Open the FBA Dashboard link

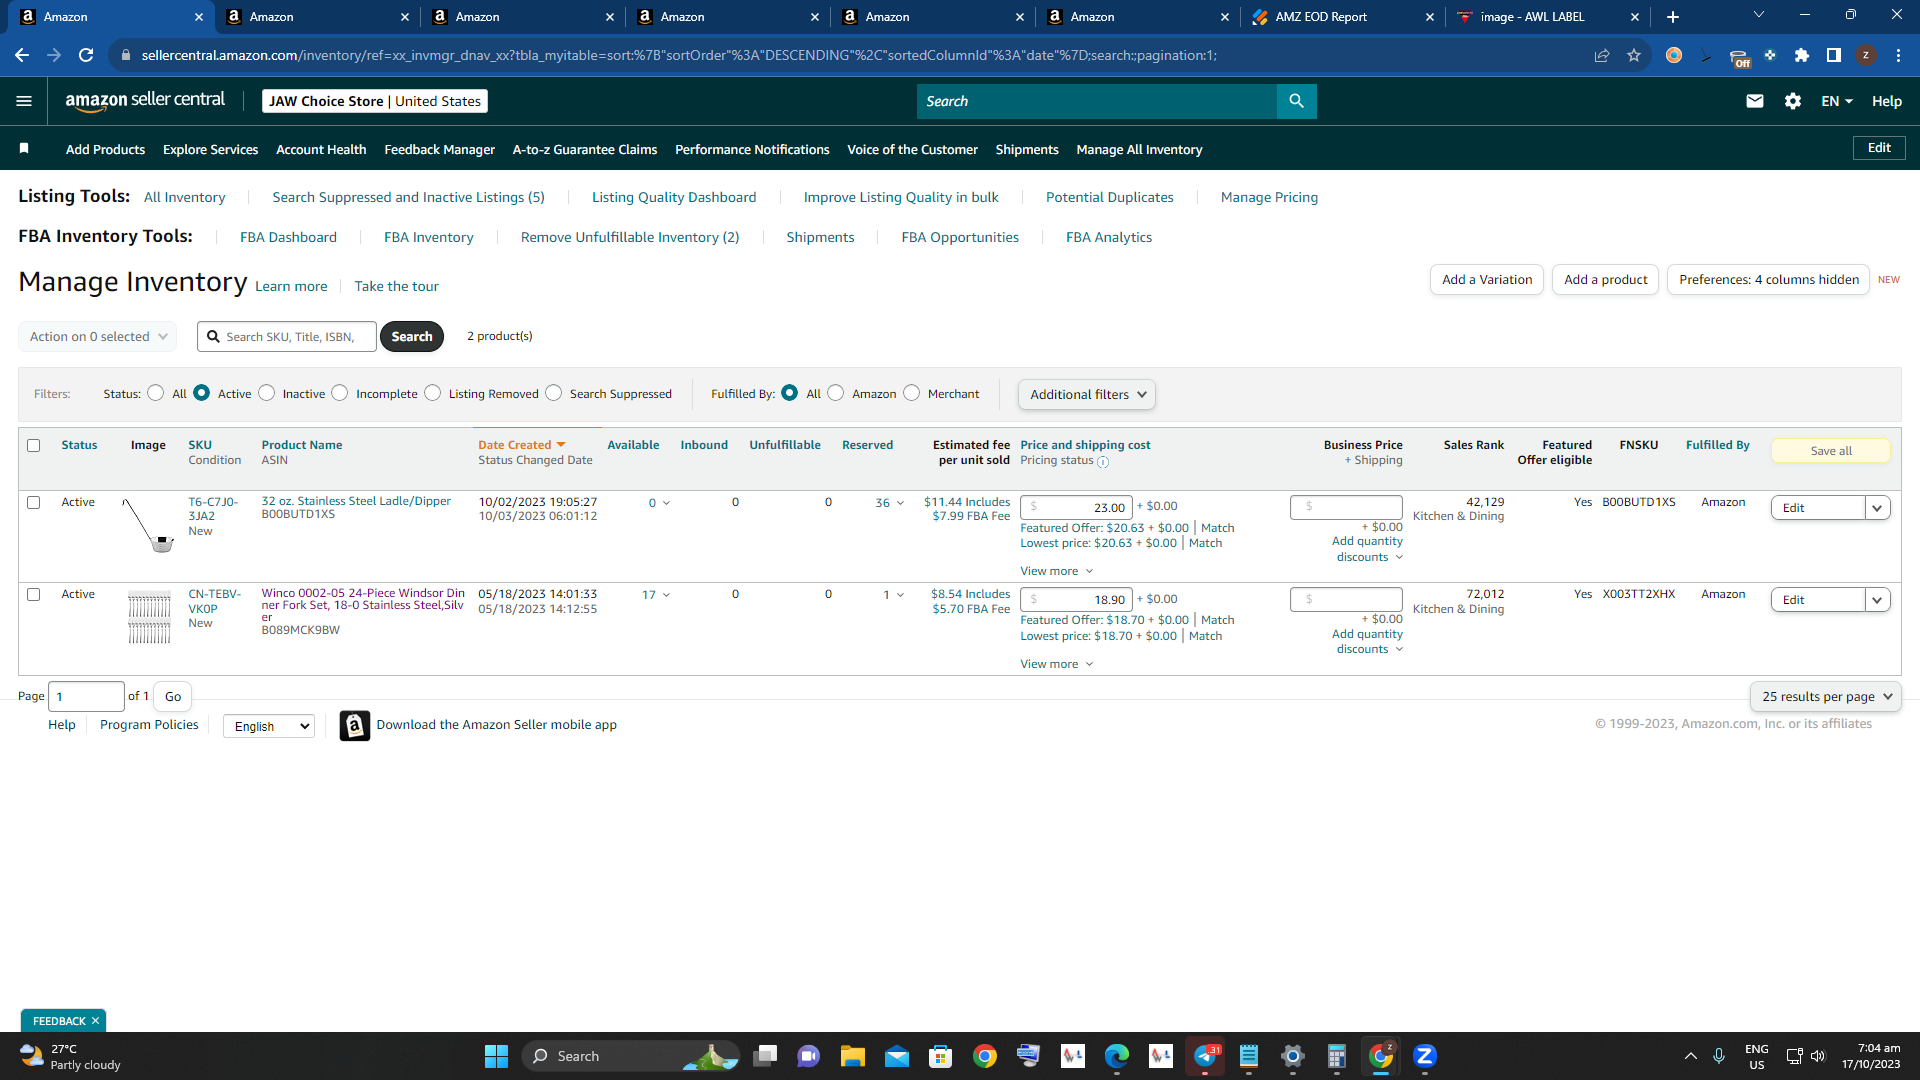pyautogui.click(x=288, y=237)
